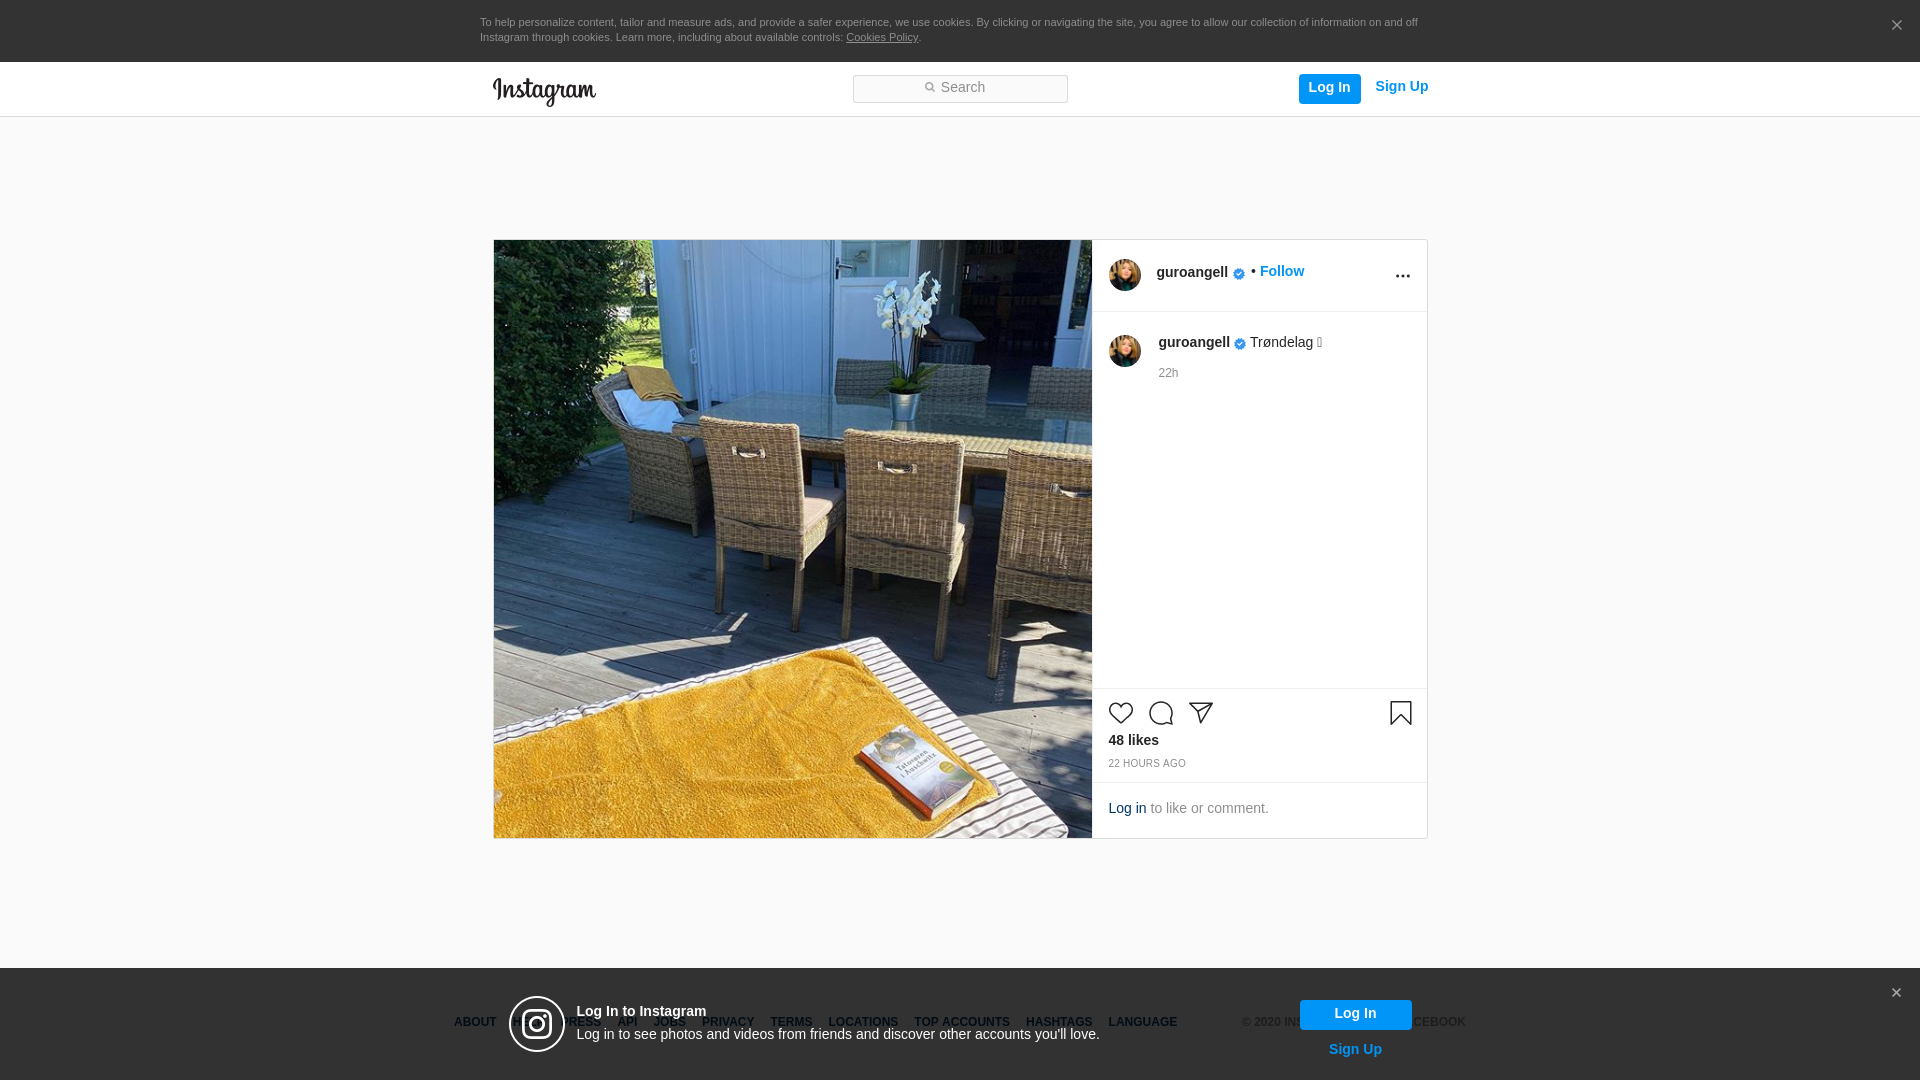The image size is (1920, 1080).
Task: Open the TERMS footer link
Action: click(x=791, y=1022)
